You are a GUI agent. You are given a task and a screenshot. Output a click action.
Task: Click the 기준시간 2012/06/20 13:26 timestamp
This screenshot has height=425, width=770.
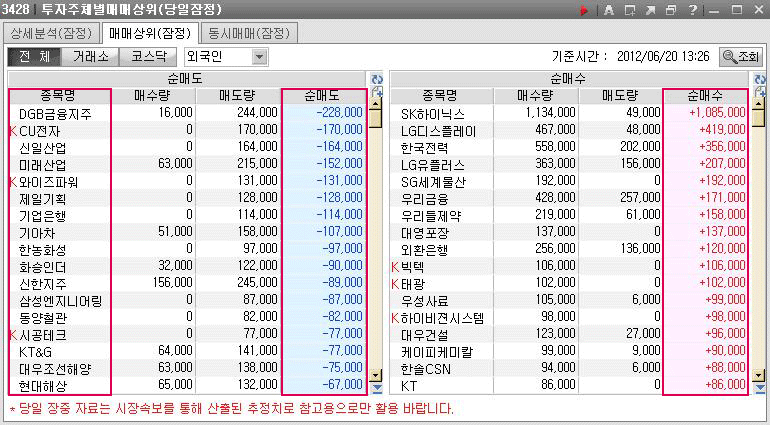point(631,57)
